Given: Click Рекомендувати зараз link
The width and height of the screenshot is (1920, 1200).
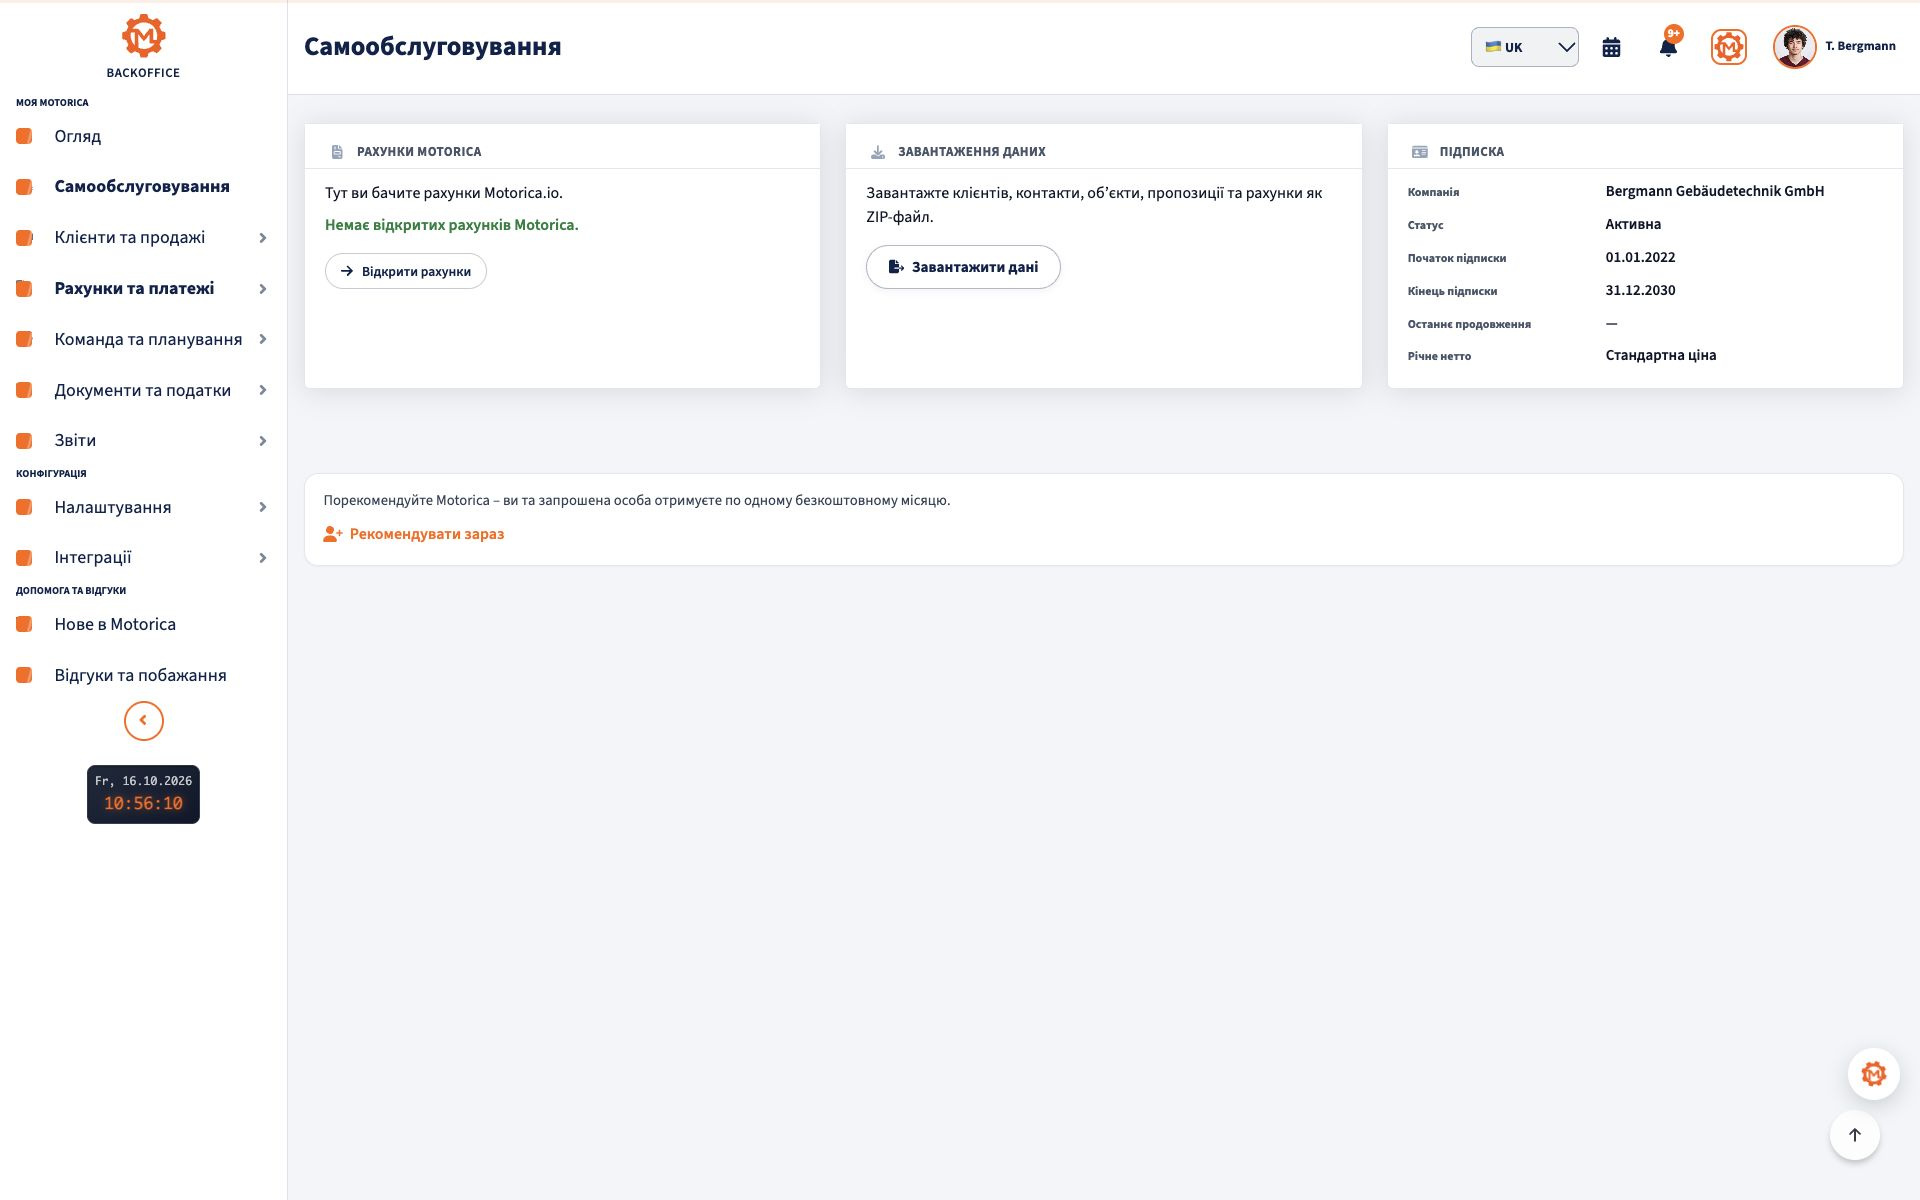Looking at the screenshot, I should point(427,534).
